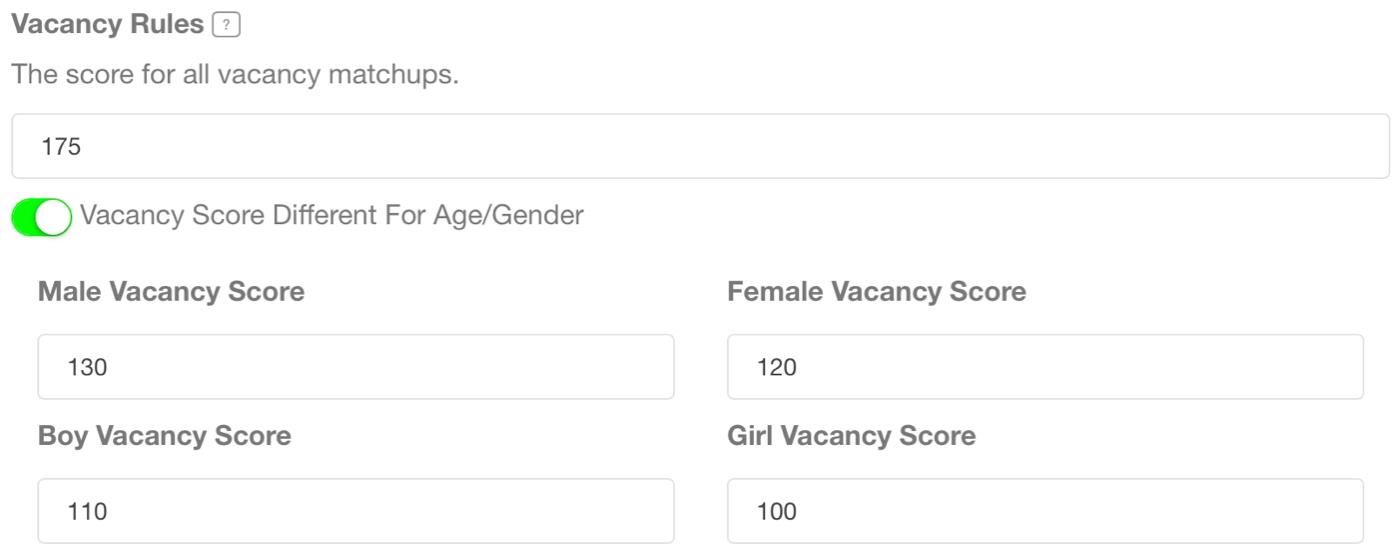Click the Female Vacancy Score label
Image resolution: width=1400 pixels, height=558 pixels.
[877, 292]
